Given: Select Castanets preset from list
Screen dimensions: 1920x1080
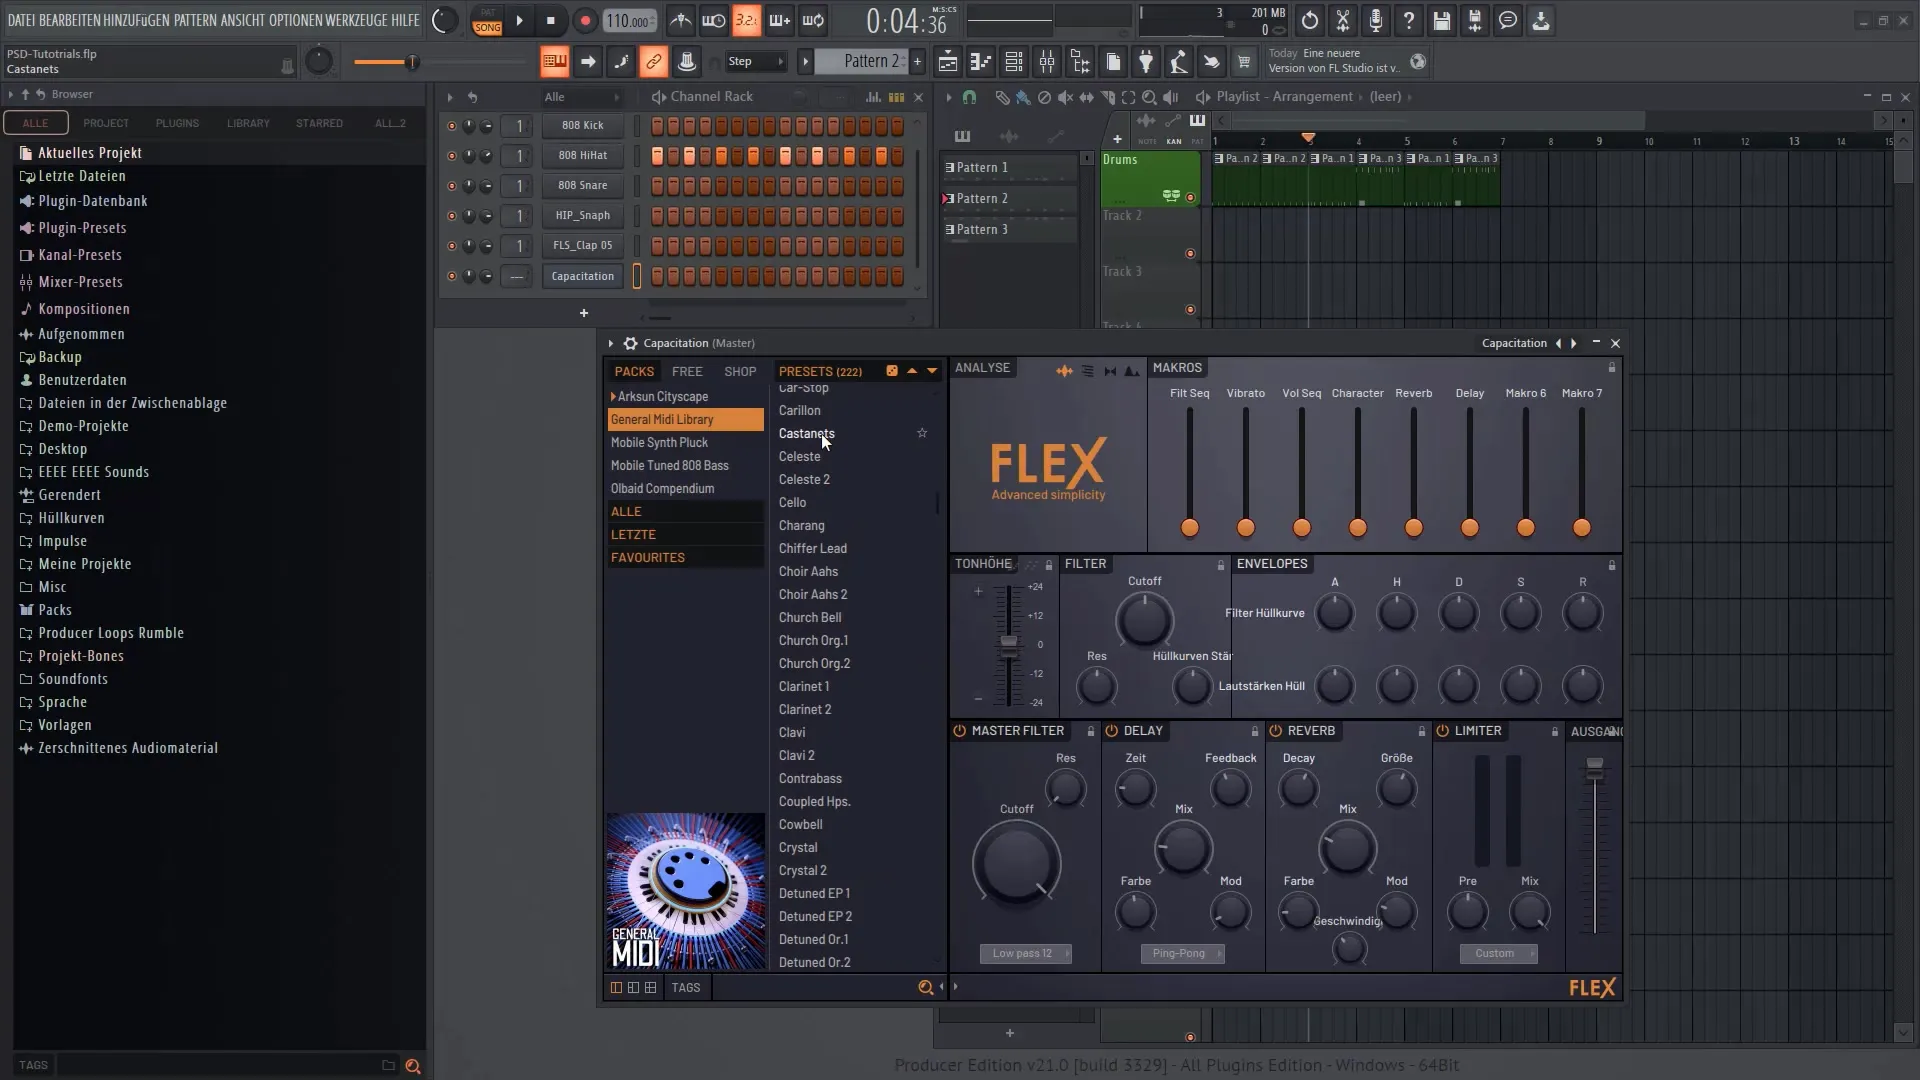Looking at the screenshot, I should [x=806, y=433].
